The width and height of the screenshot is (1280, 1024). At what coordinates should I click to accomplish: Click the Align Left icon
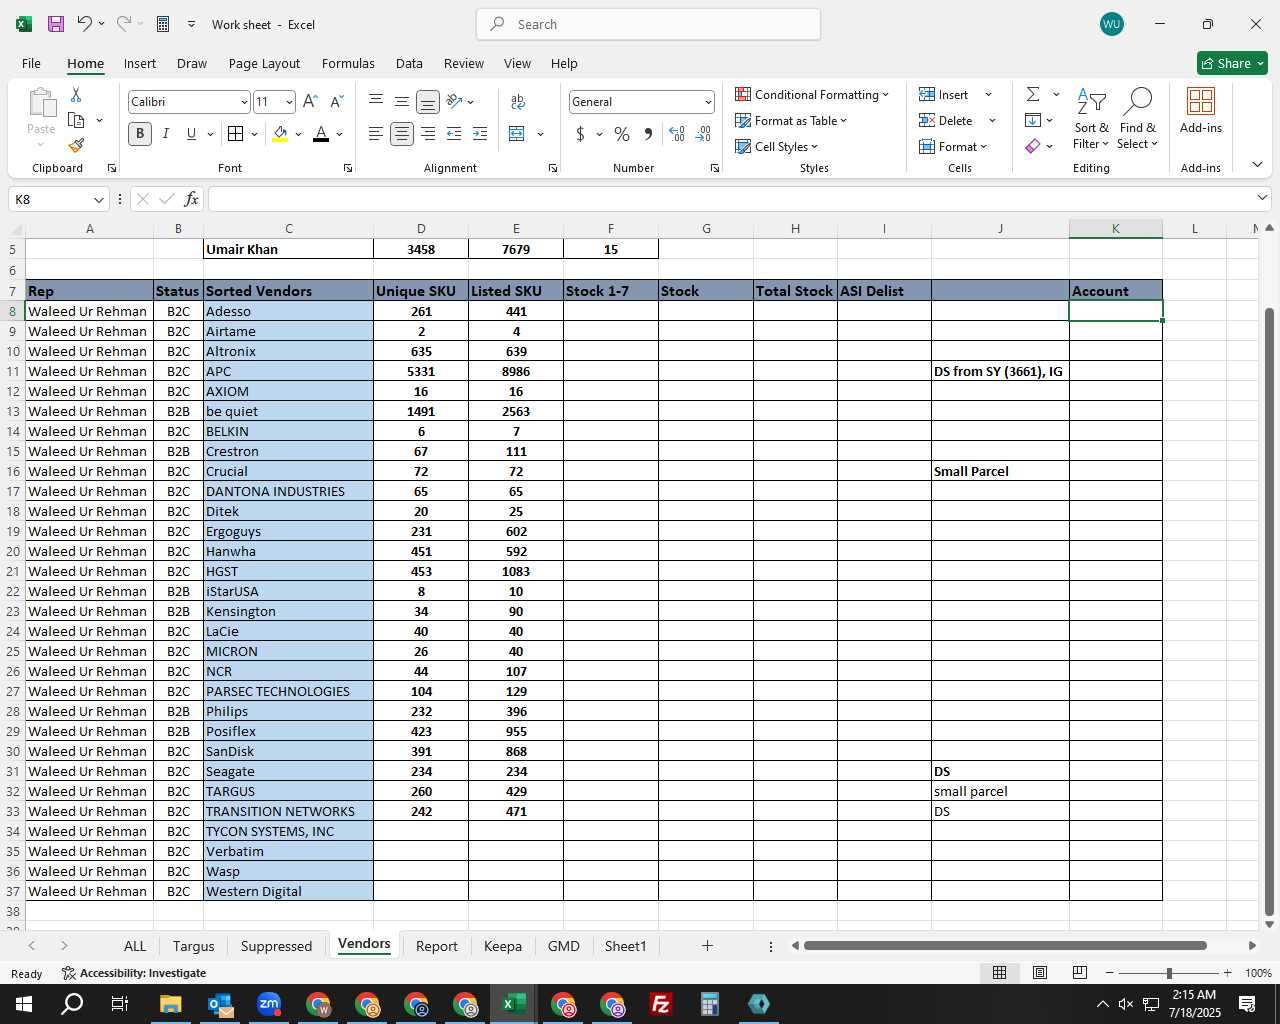tap(376, 134)
